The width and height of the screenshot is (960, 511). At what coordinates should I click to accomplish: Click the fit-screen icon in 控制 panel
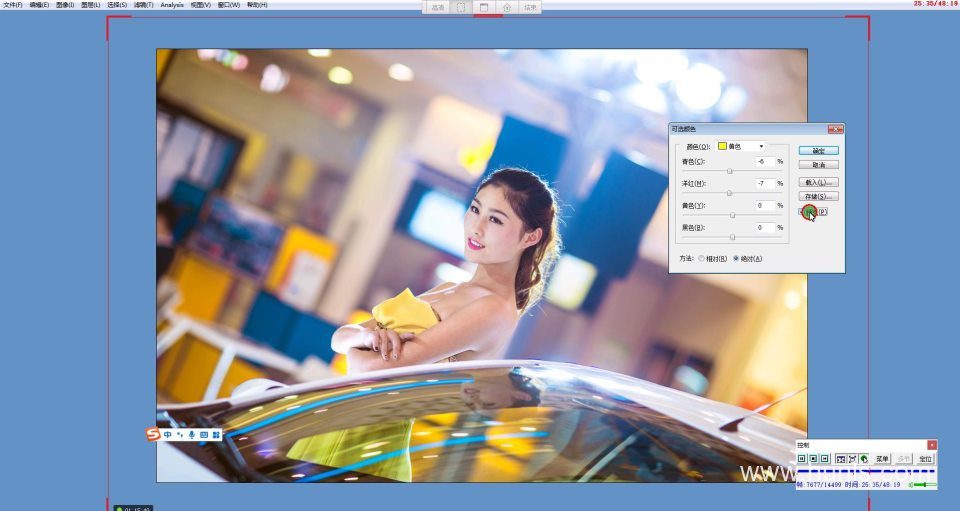[841, 458]
